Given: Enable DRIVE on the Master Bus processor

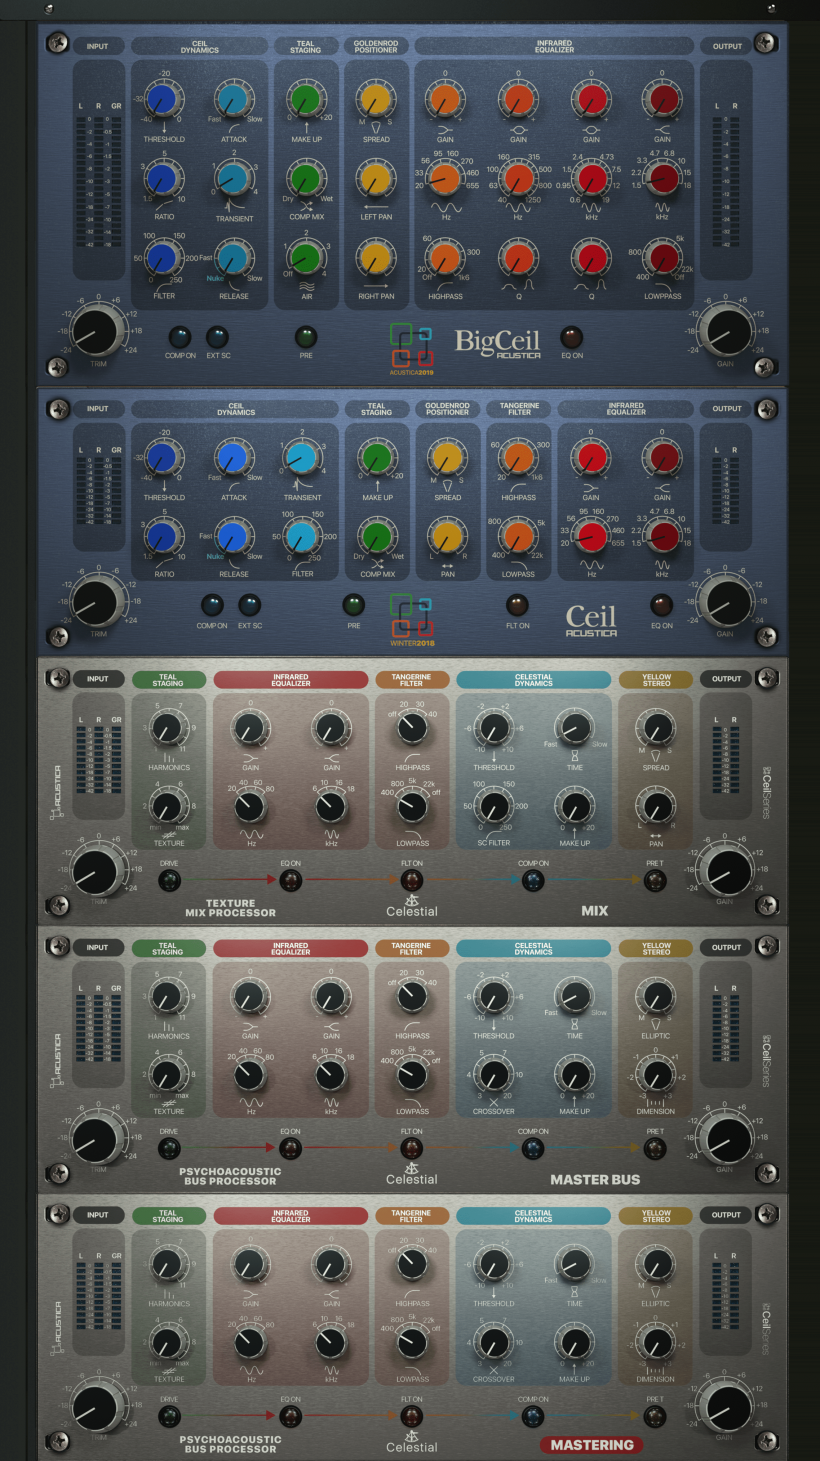Looking at the screenshot, I should coord(169,1148).
